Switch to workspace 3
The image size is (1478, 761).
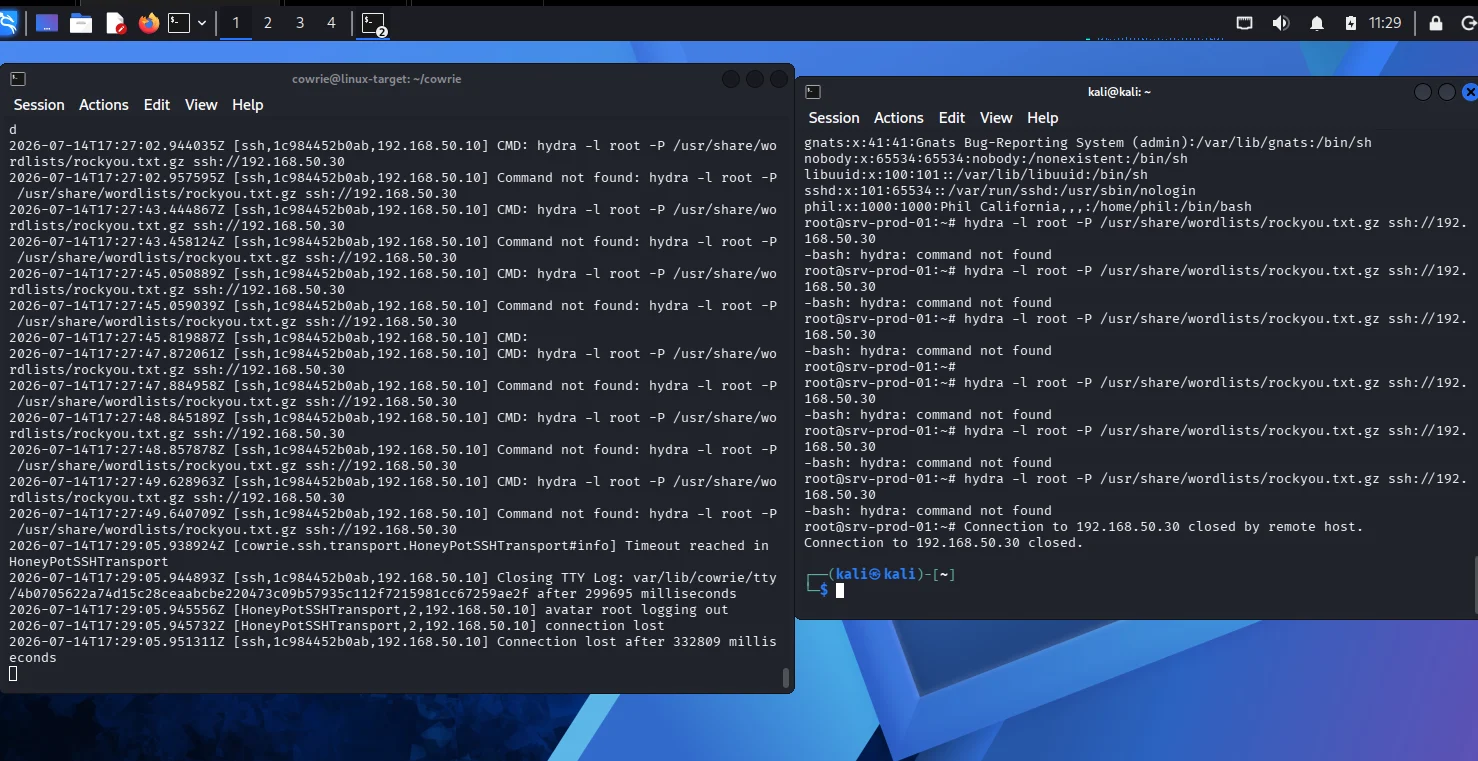point(300,23)
